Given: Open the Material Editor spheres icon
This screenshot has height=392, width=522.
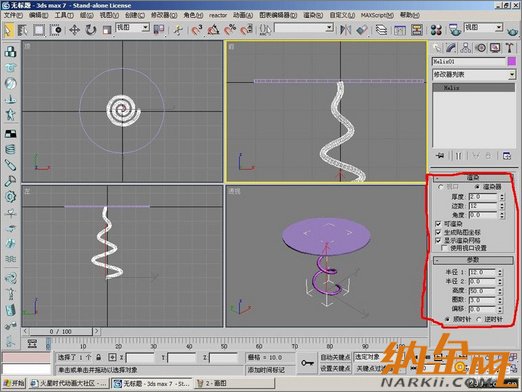Looking at the screenshot, I should tap(436, 30).
